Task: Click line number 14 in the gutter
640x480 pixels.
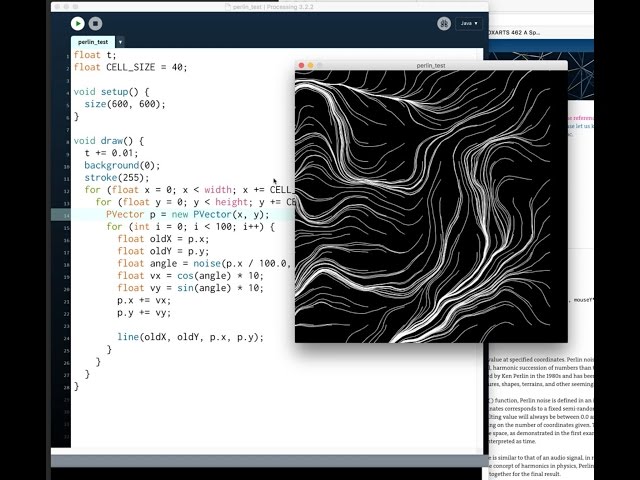Action: point(66,216)
